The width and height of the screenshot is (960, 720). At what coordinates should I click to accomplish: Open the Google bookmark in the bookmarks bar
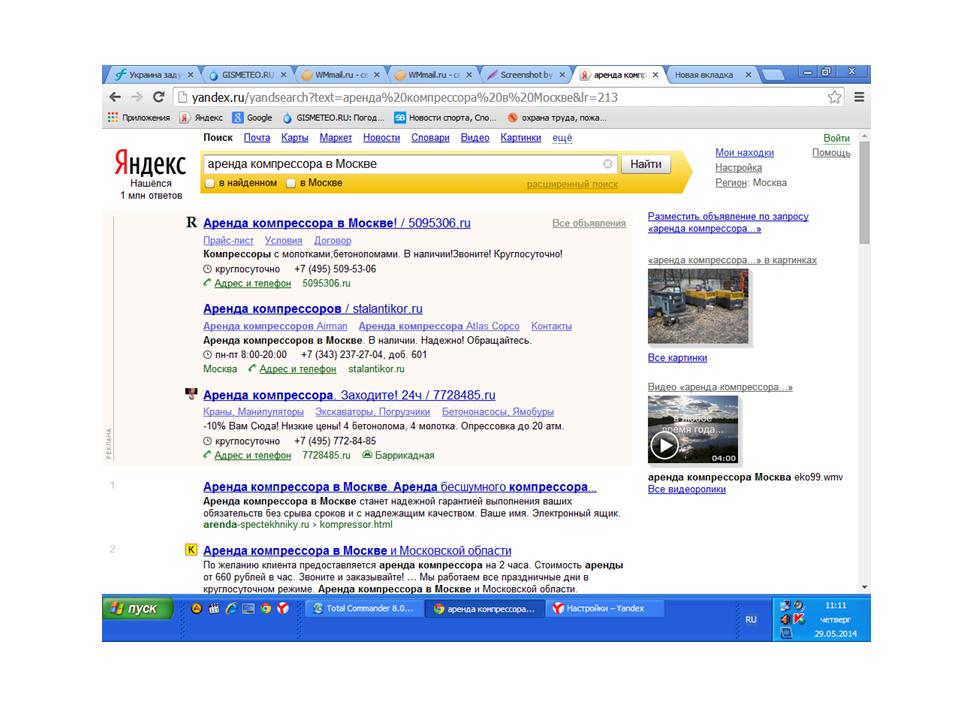252,118
